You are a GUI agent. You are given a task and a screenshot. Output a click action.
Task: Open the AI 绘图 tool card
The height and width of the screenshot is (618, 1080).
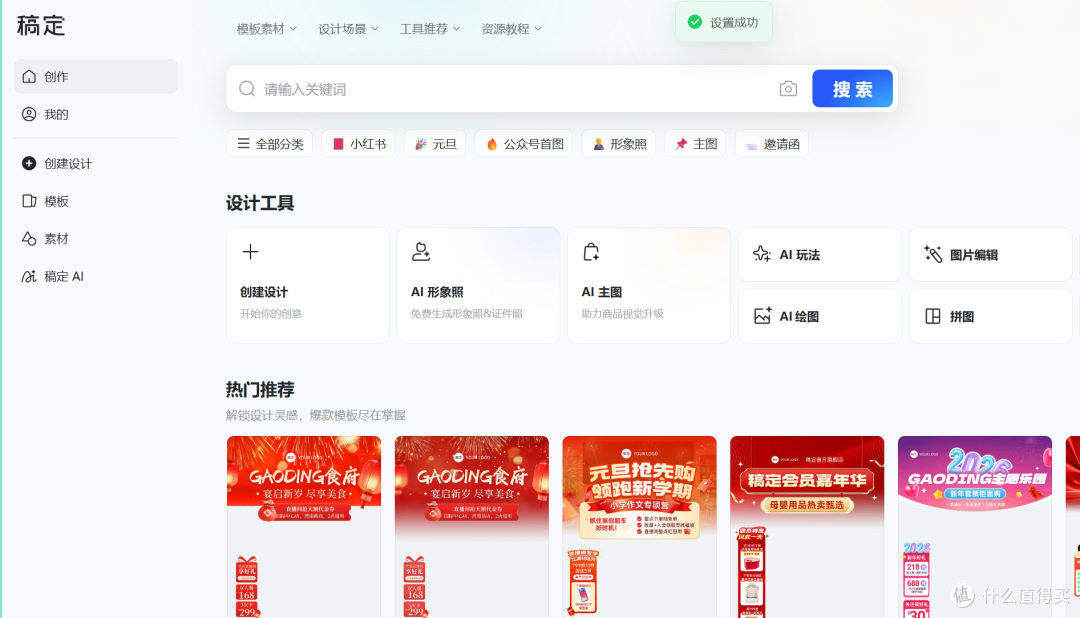(x=820, y=316)
